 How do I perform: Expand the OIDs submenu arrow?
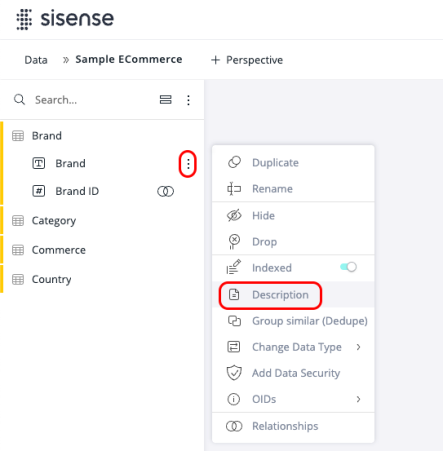(358, 399)
